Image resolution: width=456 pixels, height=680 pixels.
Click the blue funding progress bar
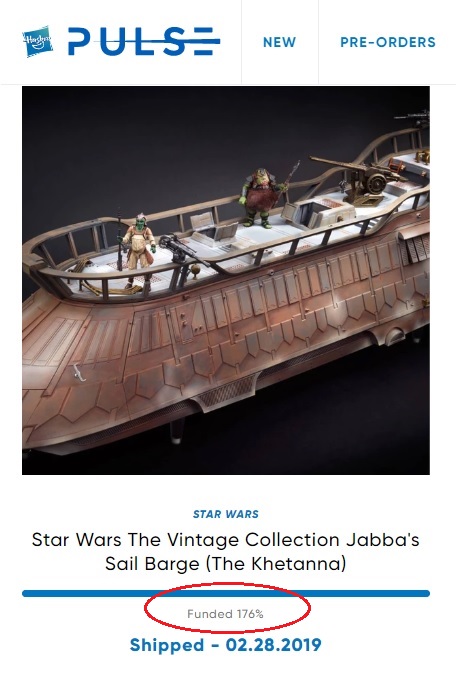[x=226, y=593]
